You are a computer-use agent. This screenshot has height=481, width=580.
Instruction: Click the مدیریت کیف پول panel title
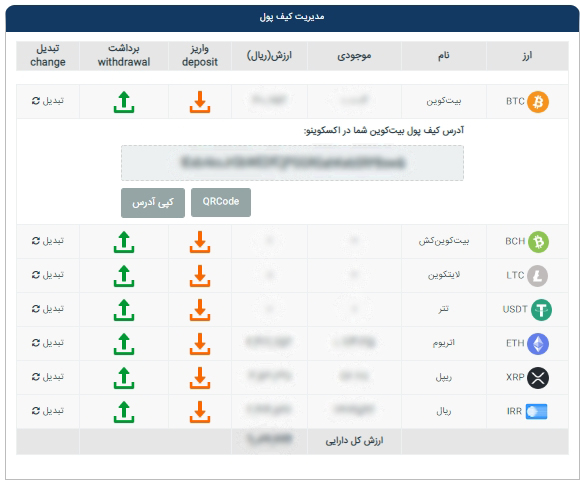(x=292, y=17)
